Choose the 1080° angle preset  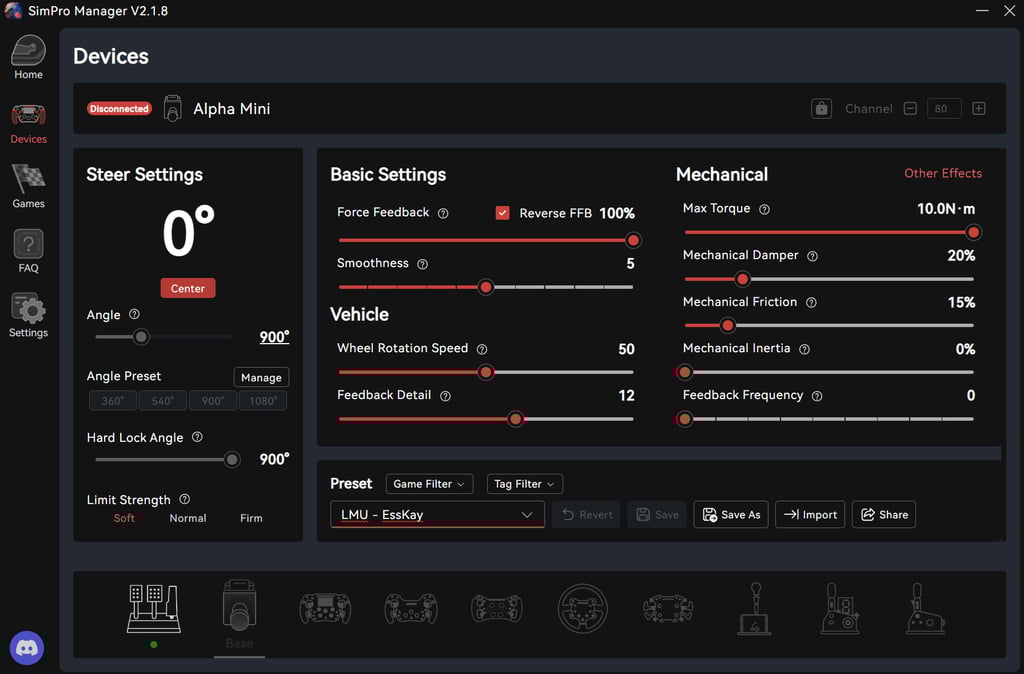click(x=263, y=400)
